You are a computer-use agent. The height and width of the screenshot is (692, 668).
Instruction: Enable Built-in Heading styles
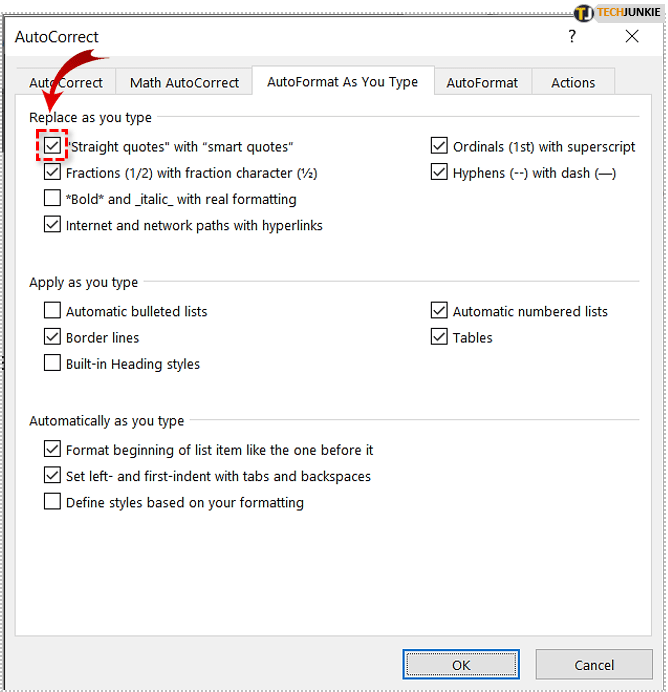coord(53,364)
